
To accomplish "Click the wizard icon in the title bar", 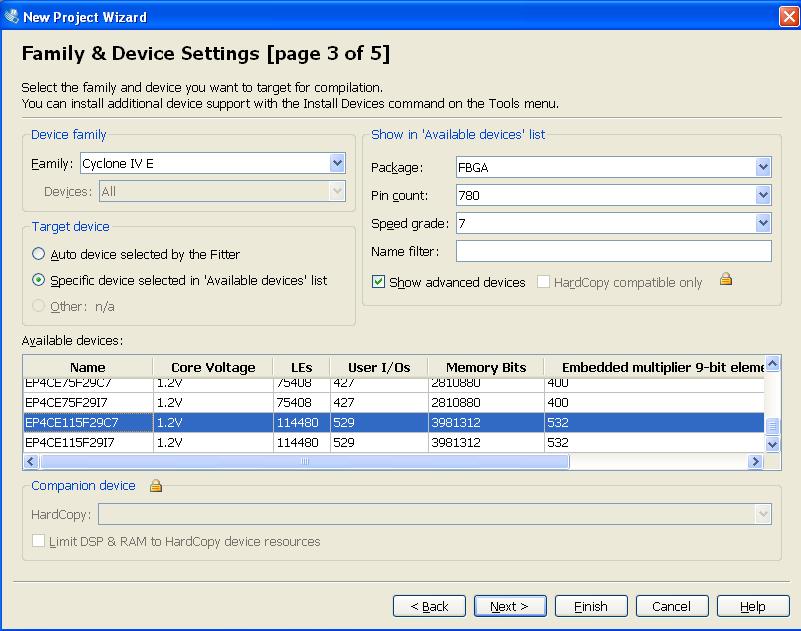I will point(11,16).
